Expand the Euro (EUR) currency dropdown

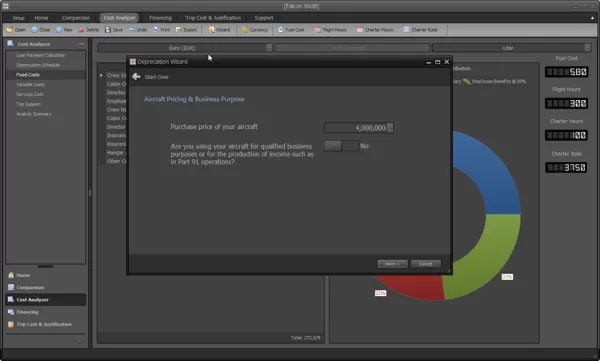click(269, 48)
